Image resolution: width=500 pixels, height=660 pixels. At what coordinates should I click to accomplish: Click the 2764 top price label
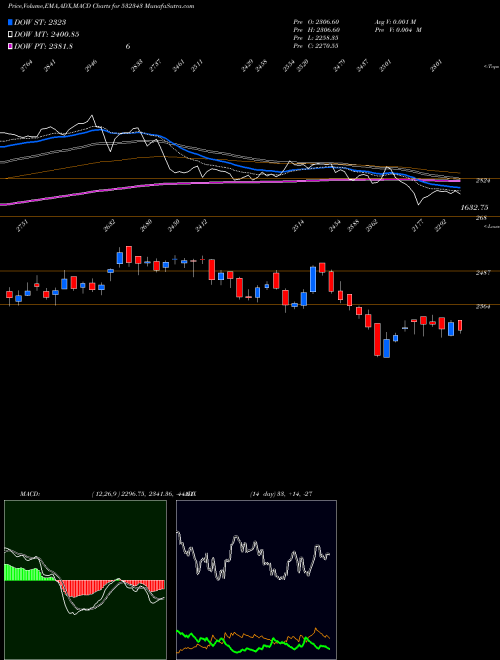pos(27,66)
